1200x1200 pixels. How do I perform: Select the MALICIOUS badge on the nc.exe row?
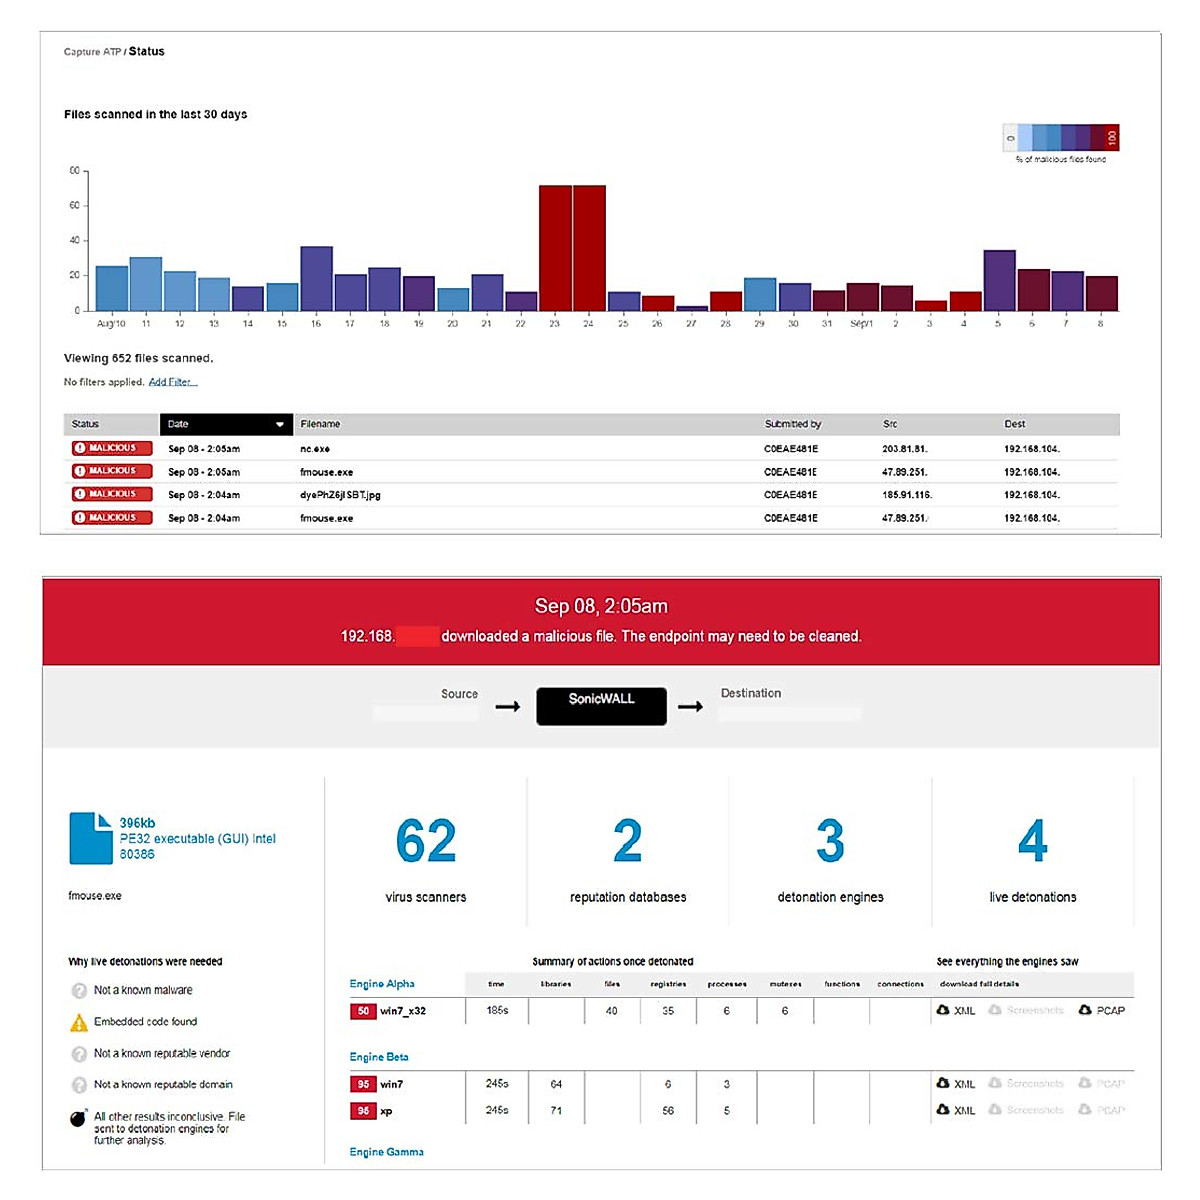[x=110, y=448]
